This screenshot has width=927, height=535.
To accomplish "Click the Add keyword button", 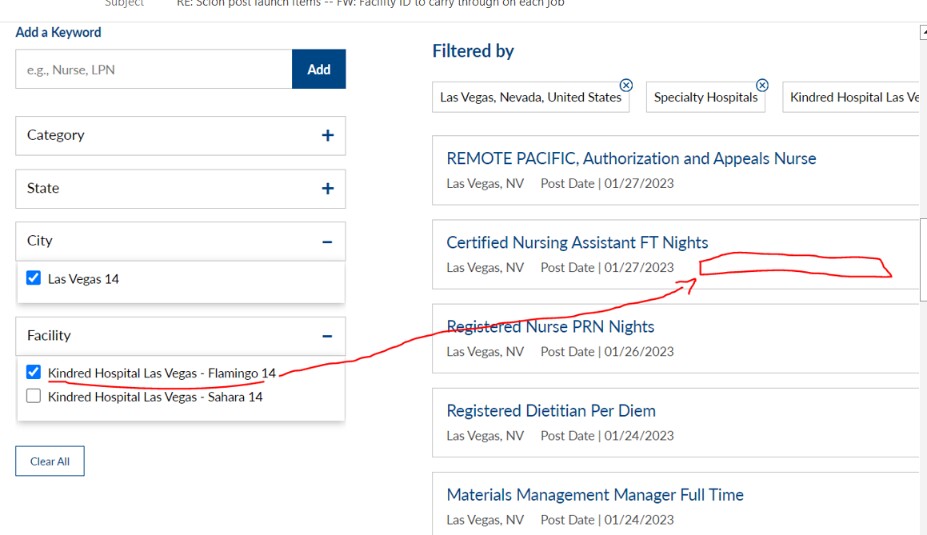I will pyautogui.click(x=319, y=70).
